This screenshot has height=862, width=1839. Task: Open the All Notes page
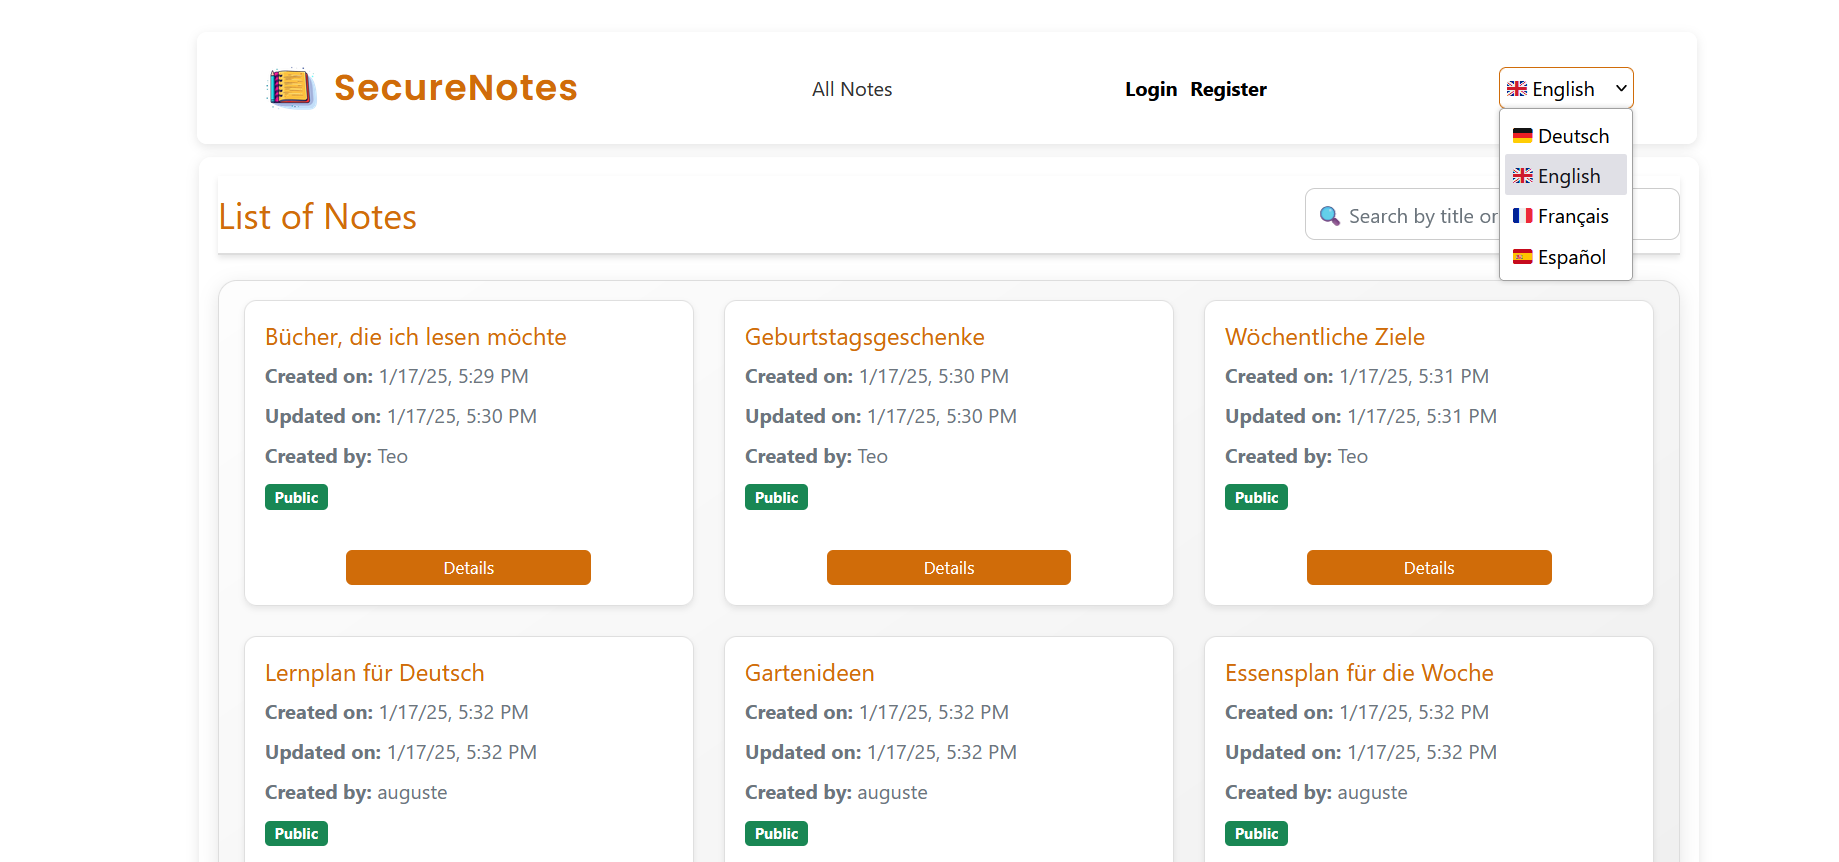[851, 89]
